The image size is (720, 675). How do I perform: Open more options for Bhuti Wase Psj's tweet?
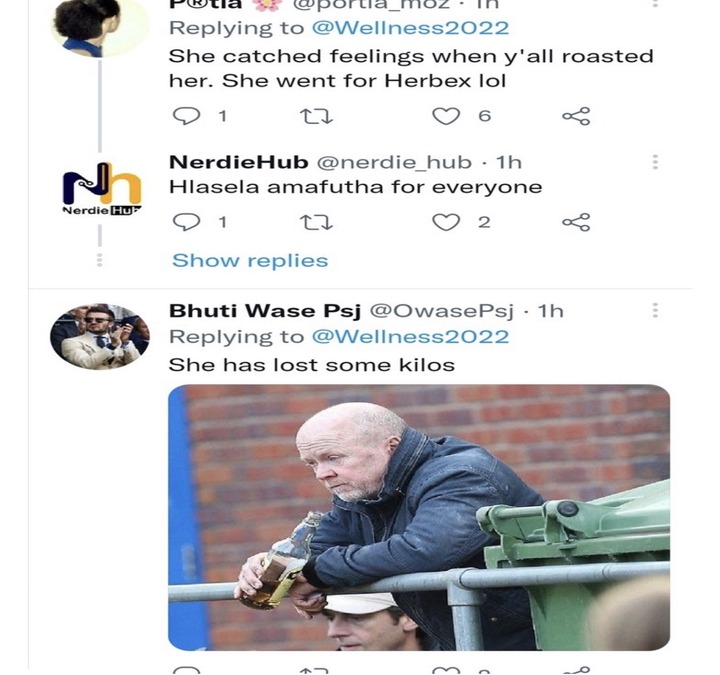coord(655,311)
